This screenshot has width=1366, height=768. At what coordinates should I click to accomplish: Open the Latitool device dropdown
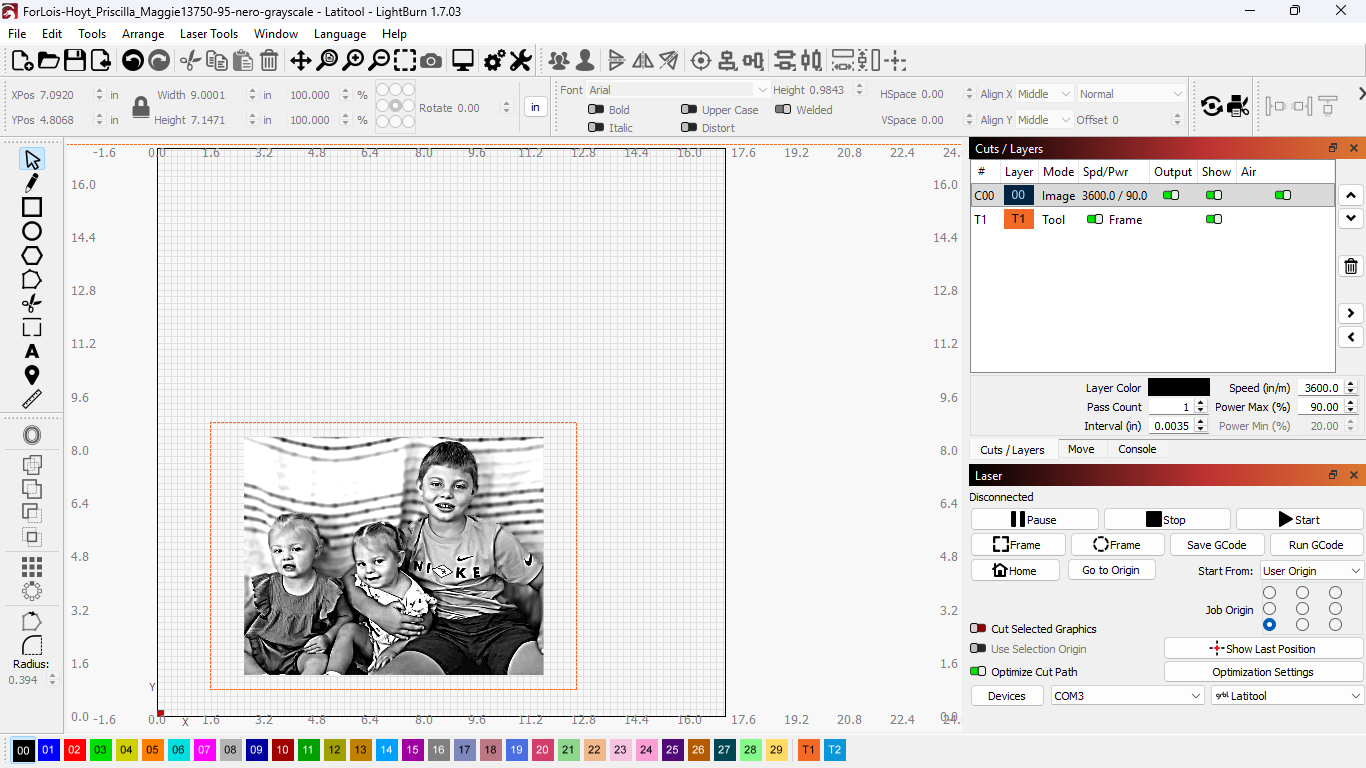(x=1287, y=696)
